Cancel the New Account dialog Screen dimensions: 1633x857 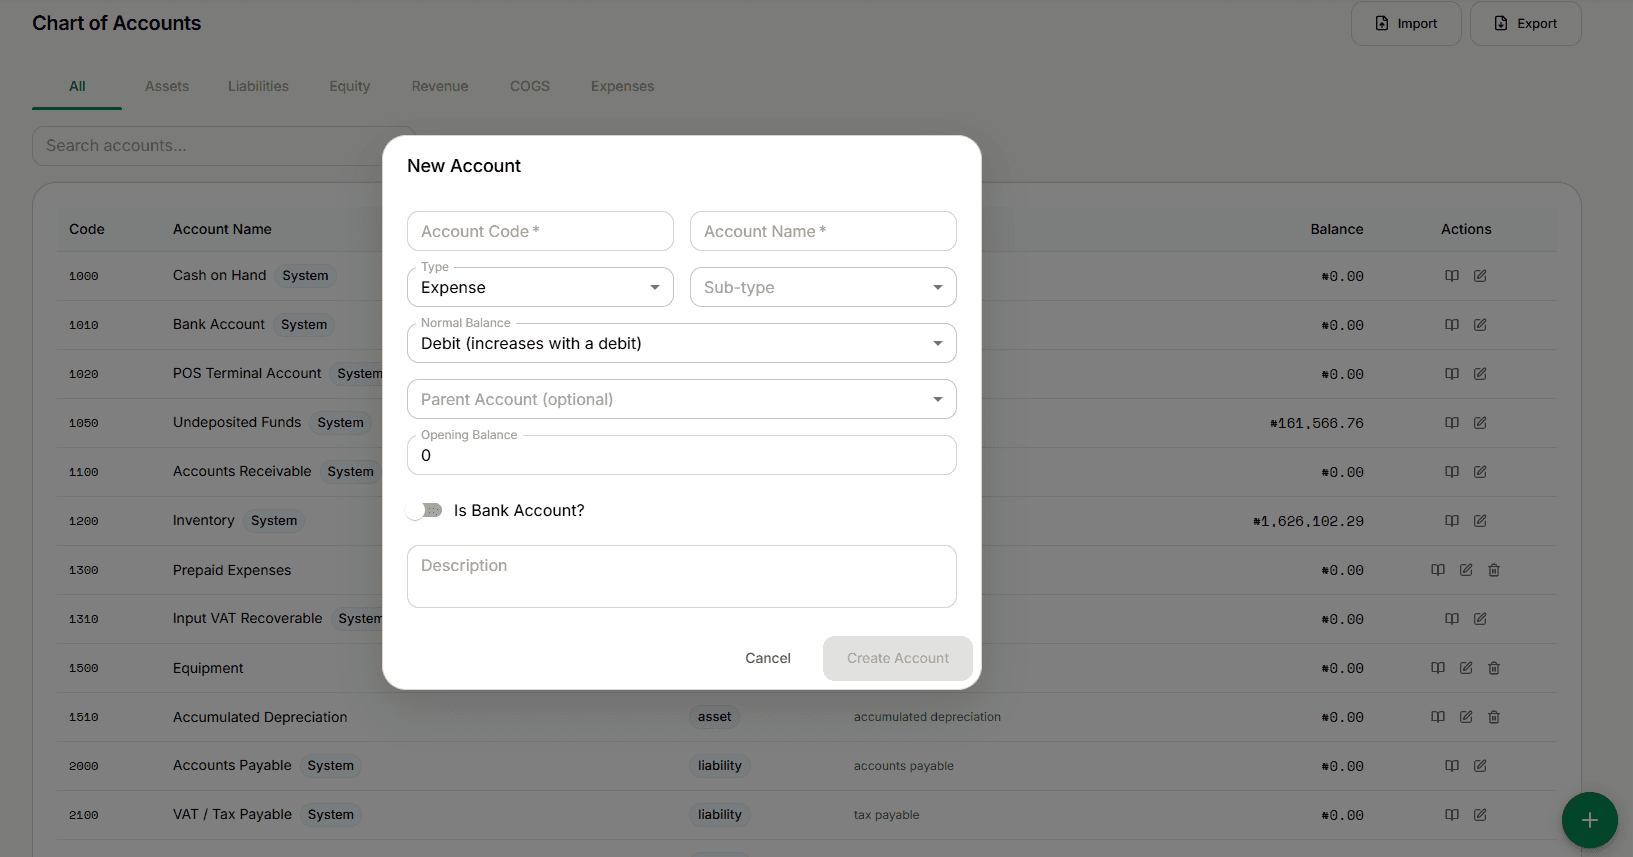coord(768,658)
